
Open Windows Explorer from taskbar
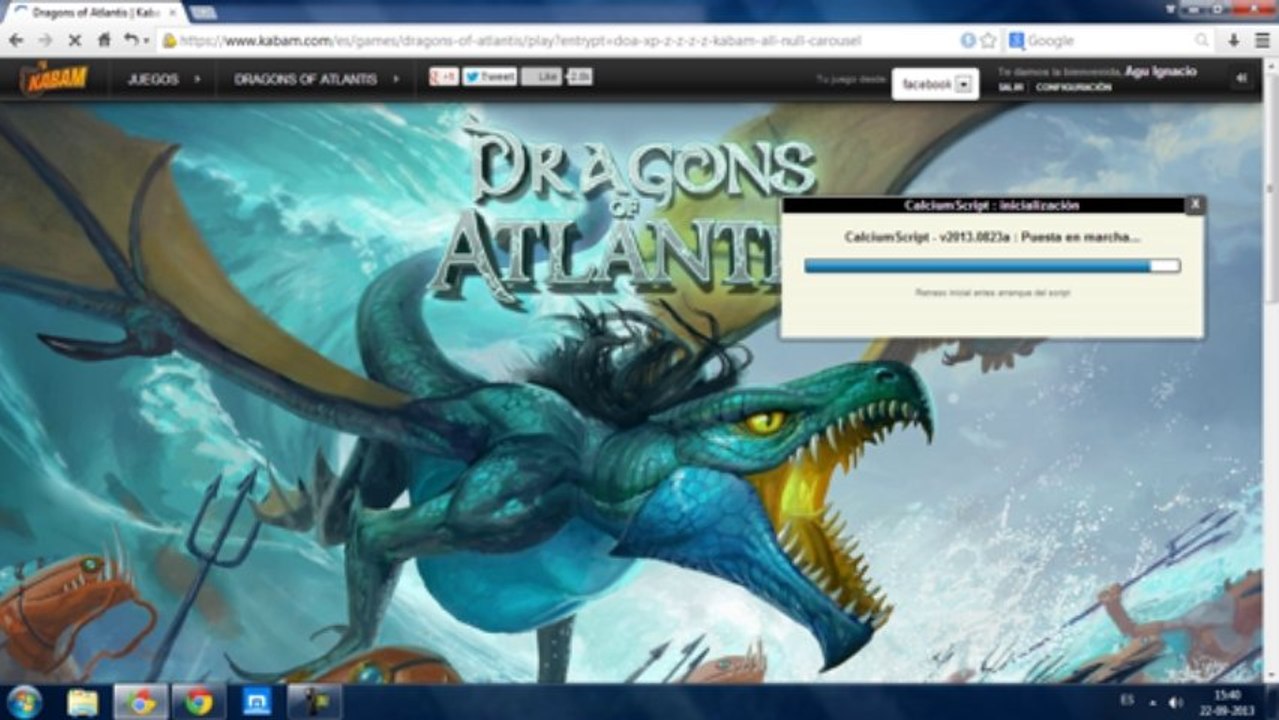pos(83,702)
